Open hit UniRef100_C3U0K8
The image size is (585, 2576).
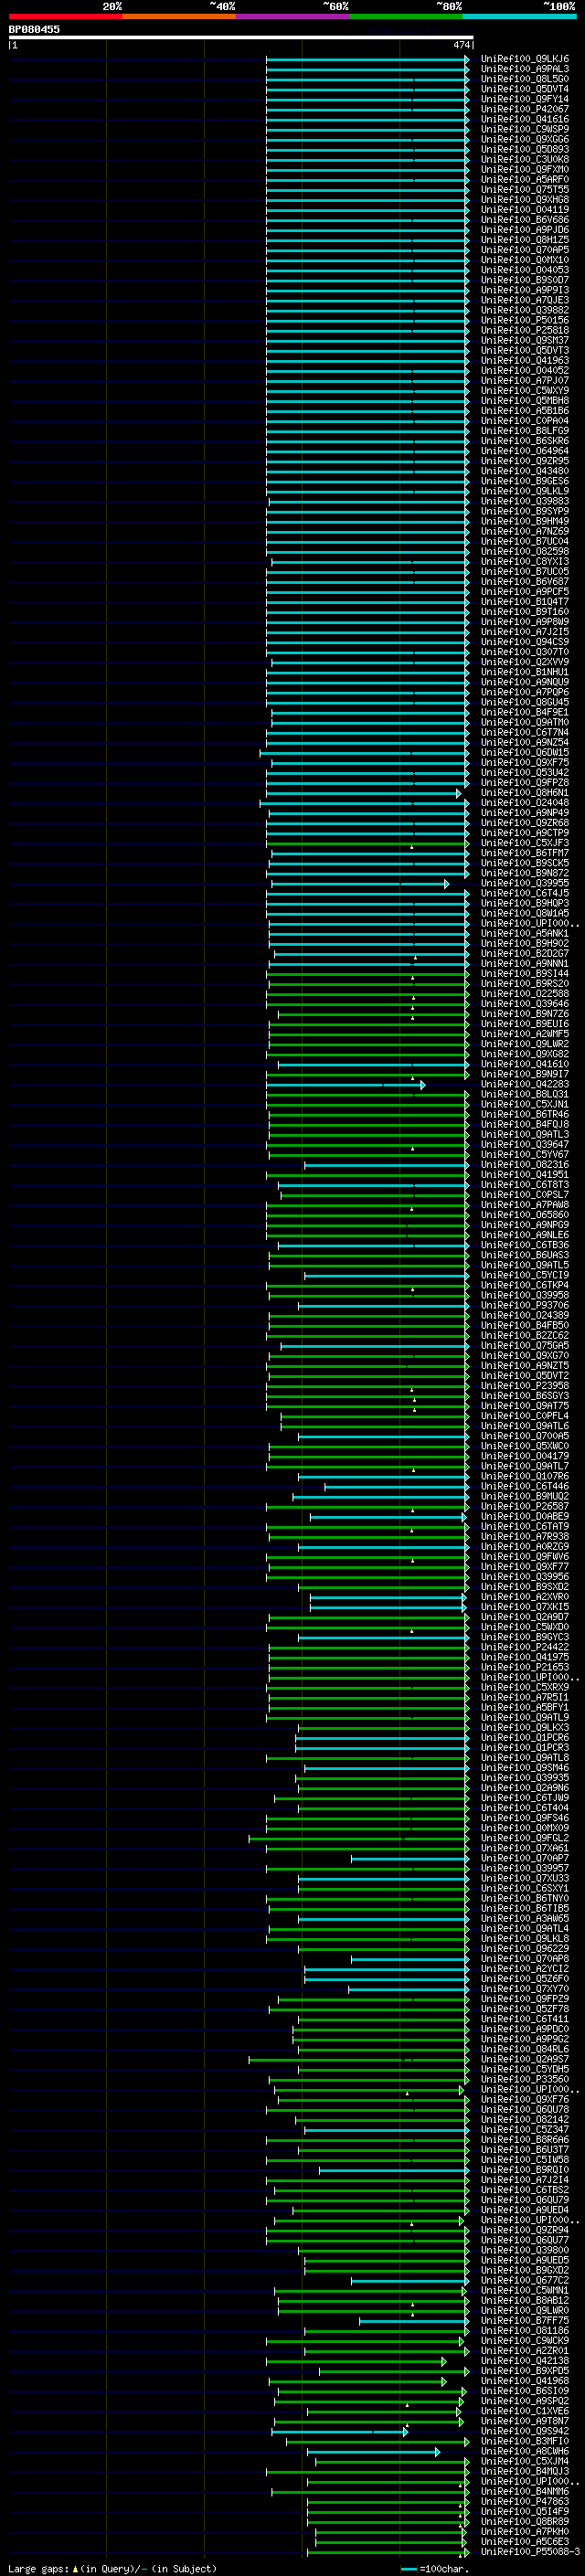pos(525,159)
